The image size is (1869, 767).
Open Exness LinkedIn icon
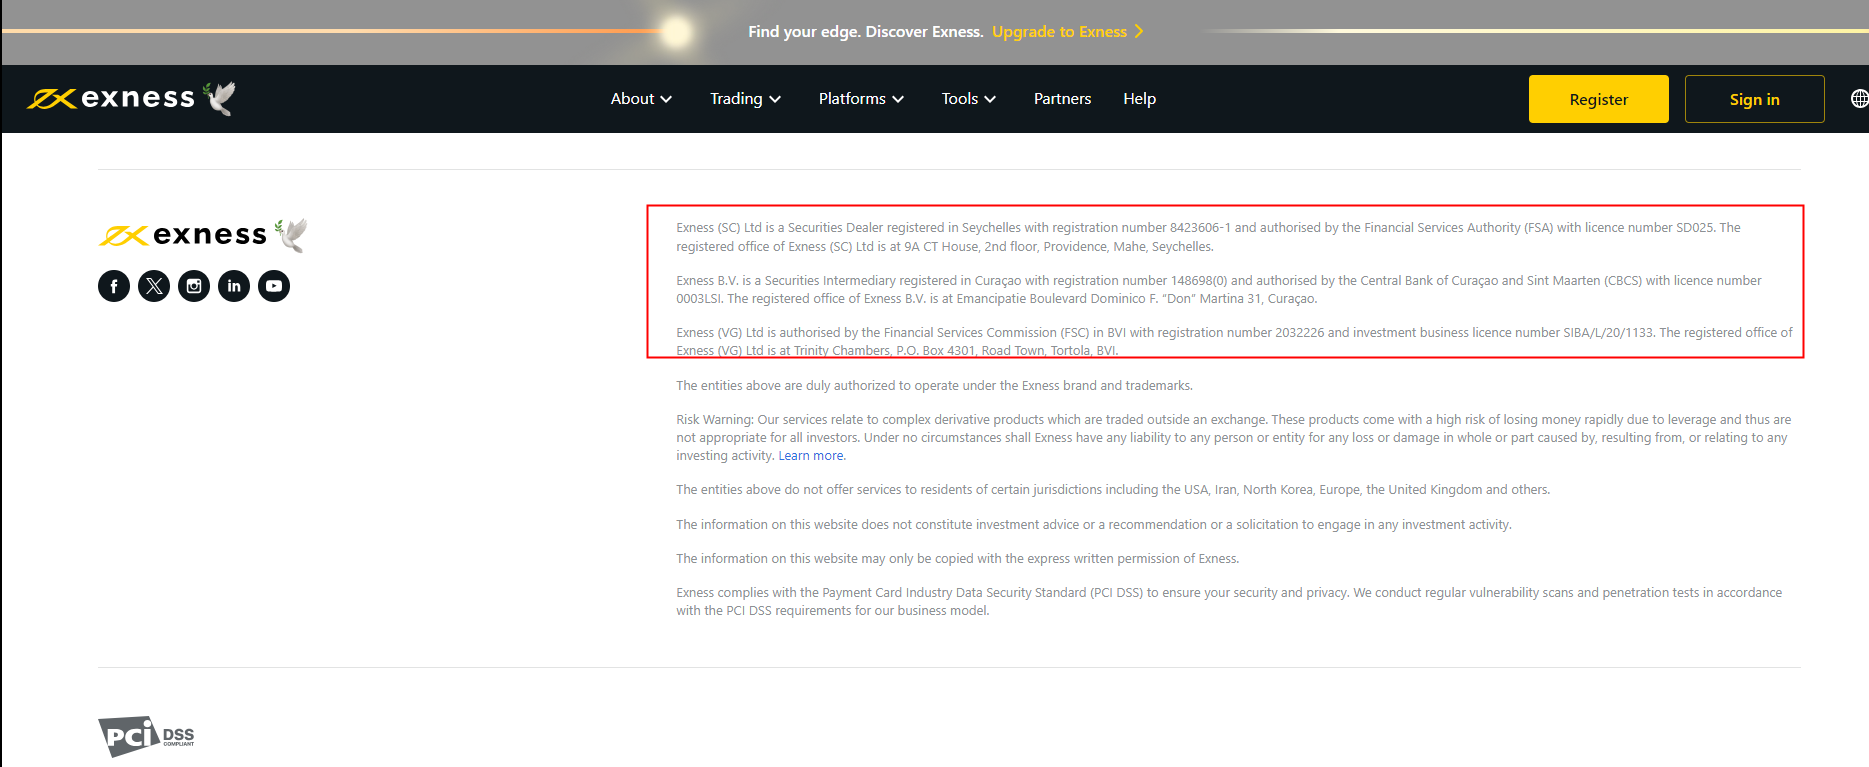point(234,286)
